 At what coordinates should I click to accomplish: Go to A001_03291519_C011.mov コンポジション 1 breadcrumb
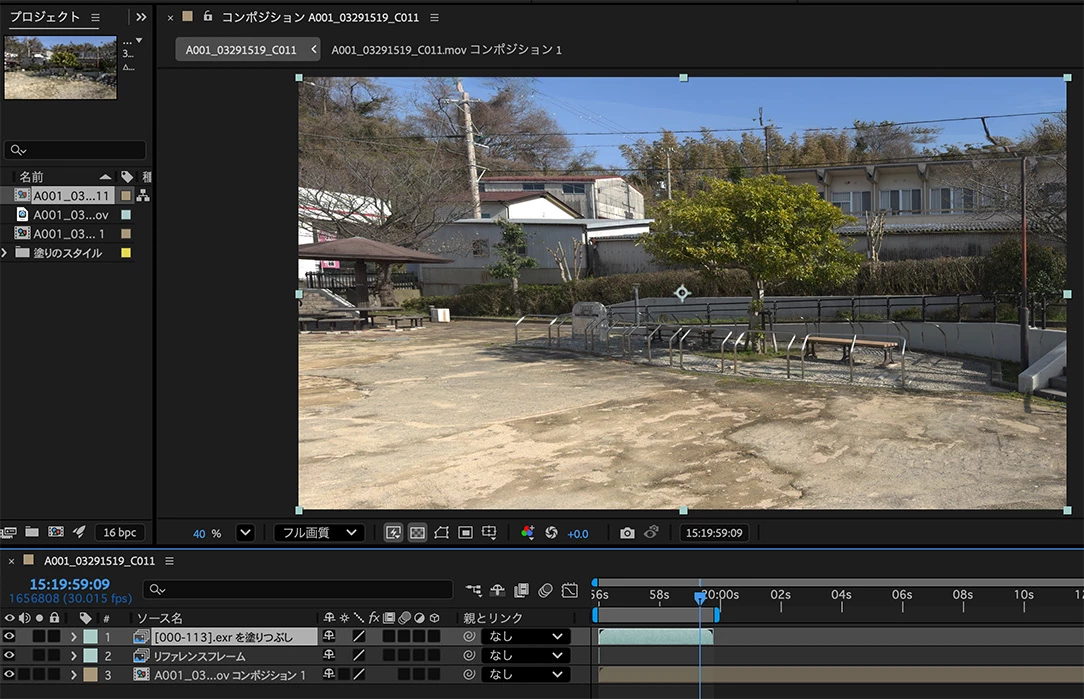point(447,50)
